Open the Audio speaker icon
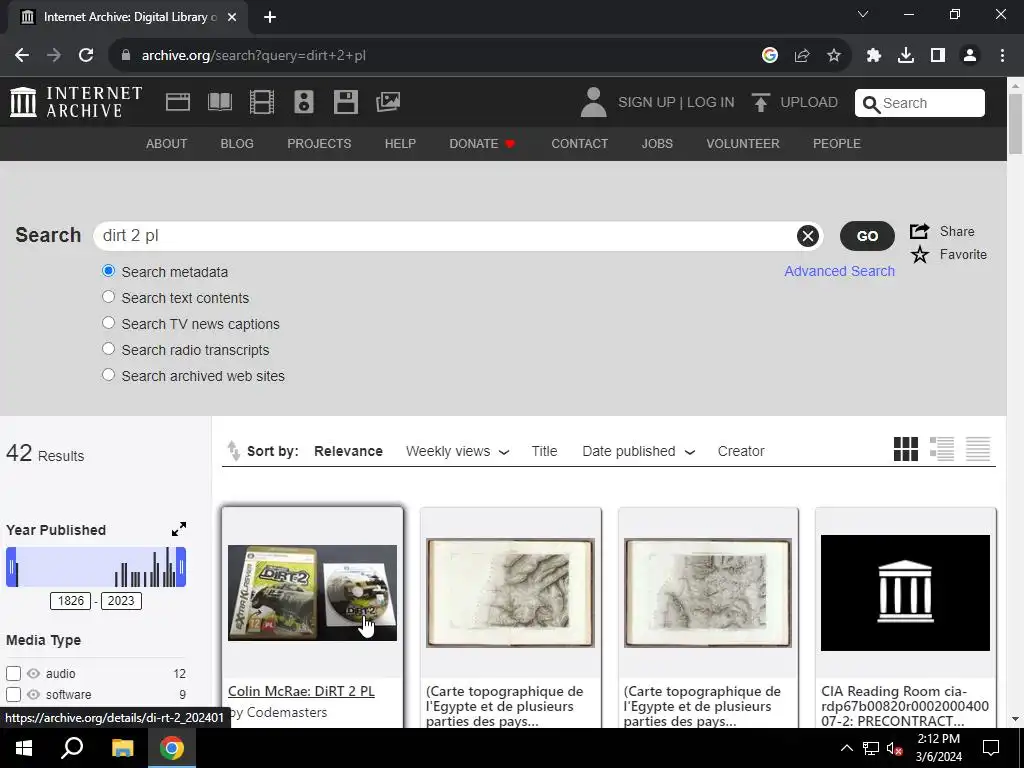This screenshot has height=768, width=1024. pyautogui.click(x=304, y=102)
